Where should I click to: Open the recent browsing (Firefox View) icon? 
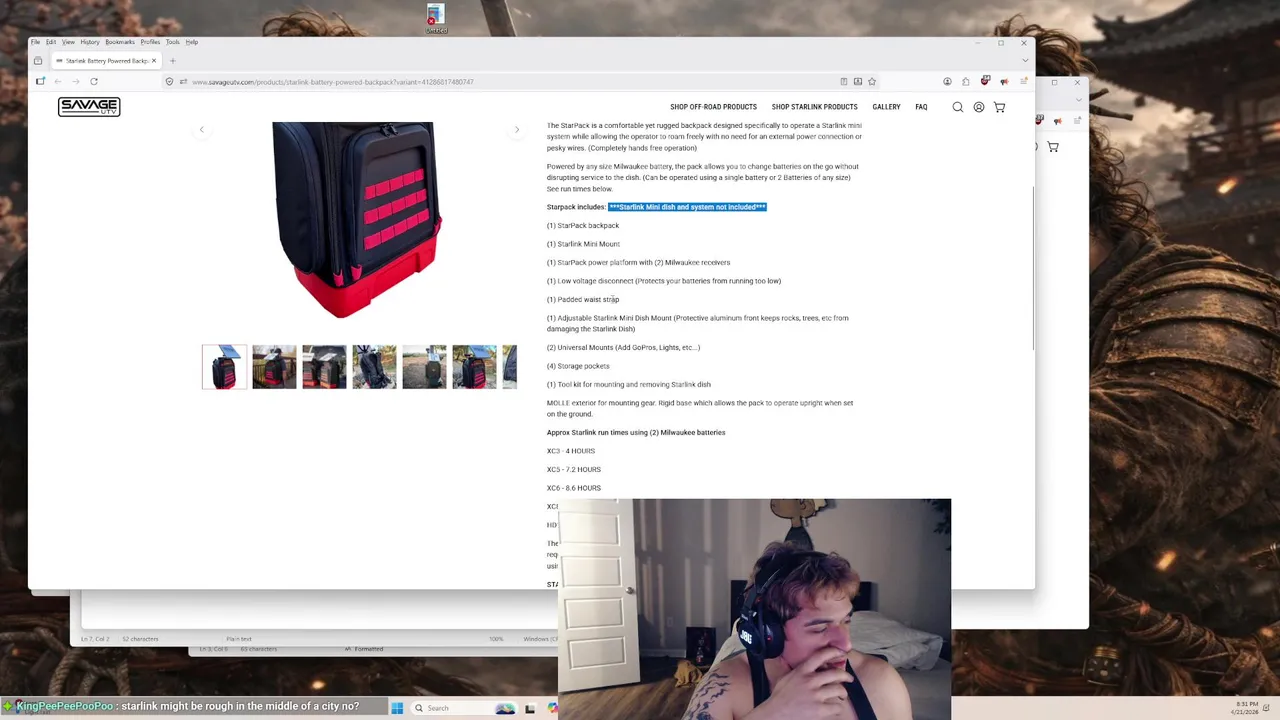(x=38, y=61)
